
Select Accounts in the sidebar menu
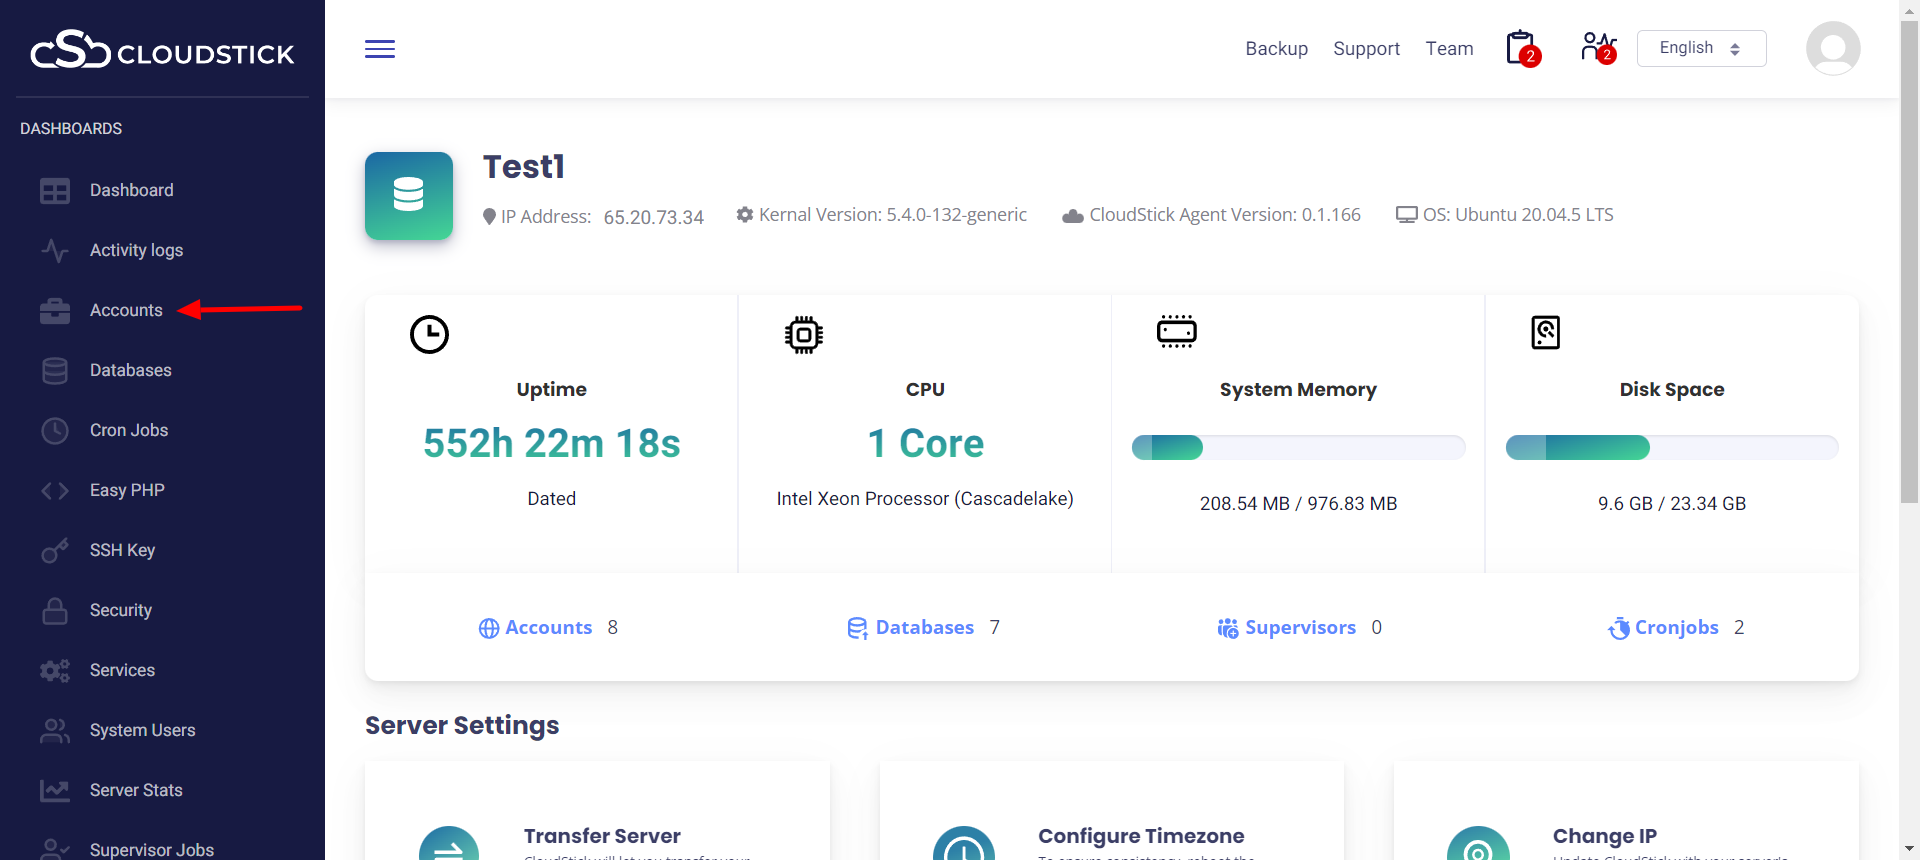[x=126, y=310]
